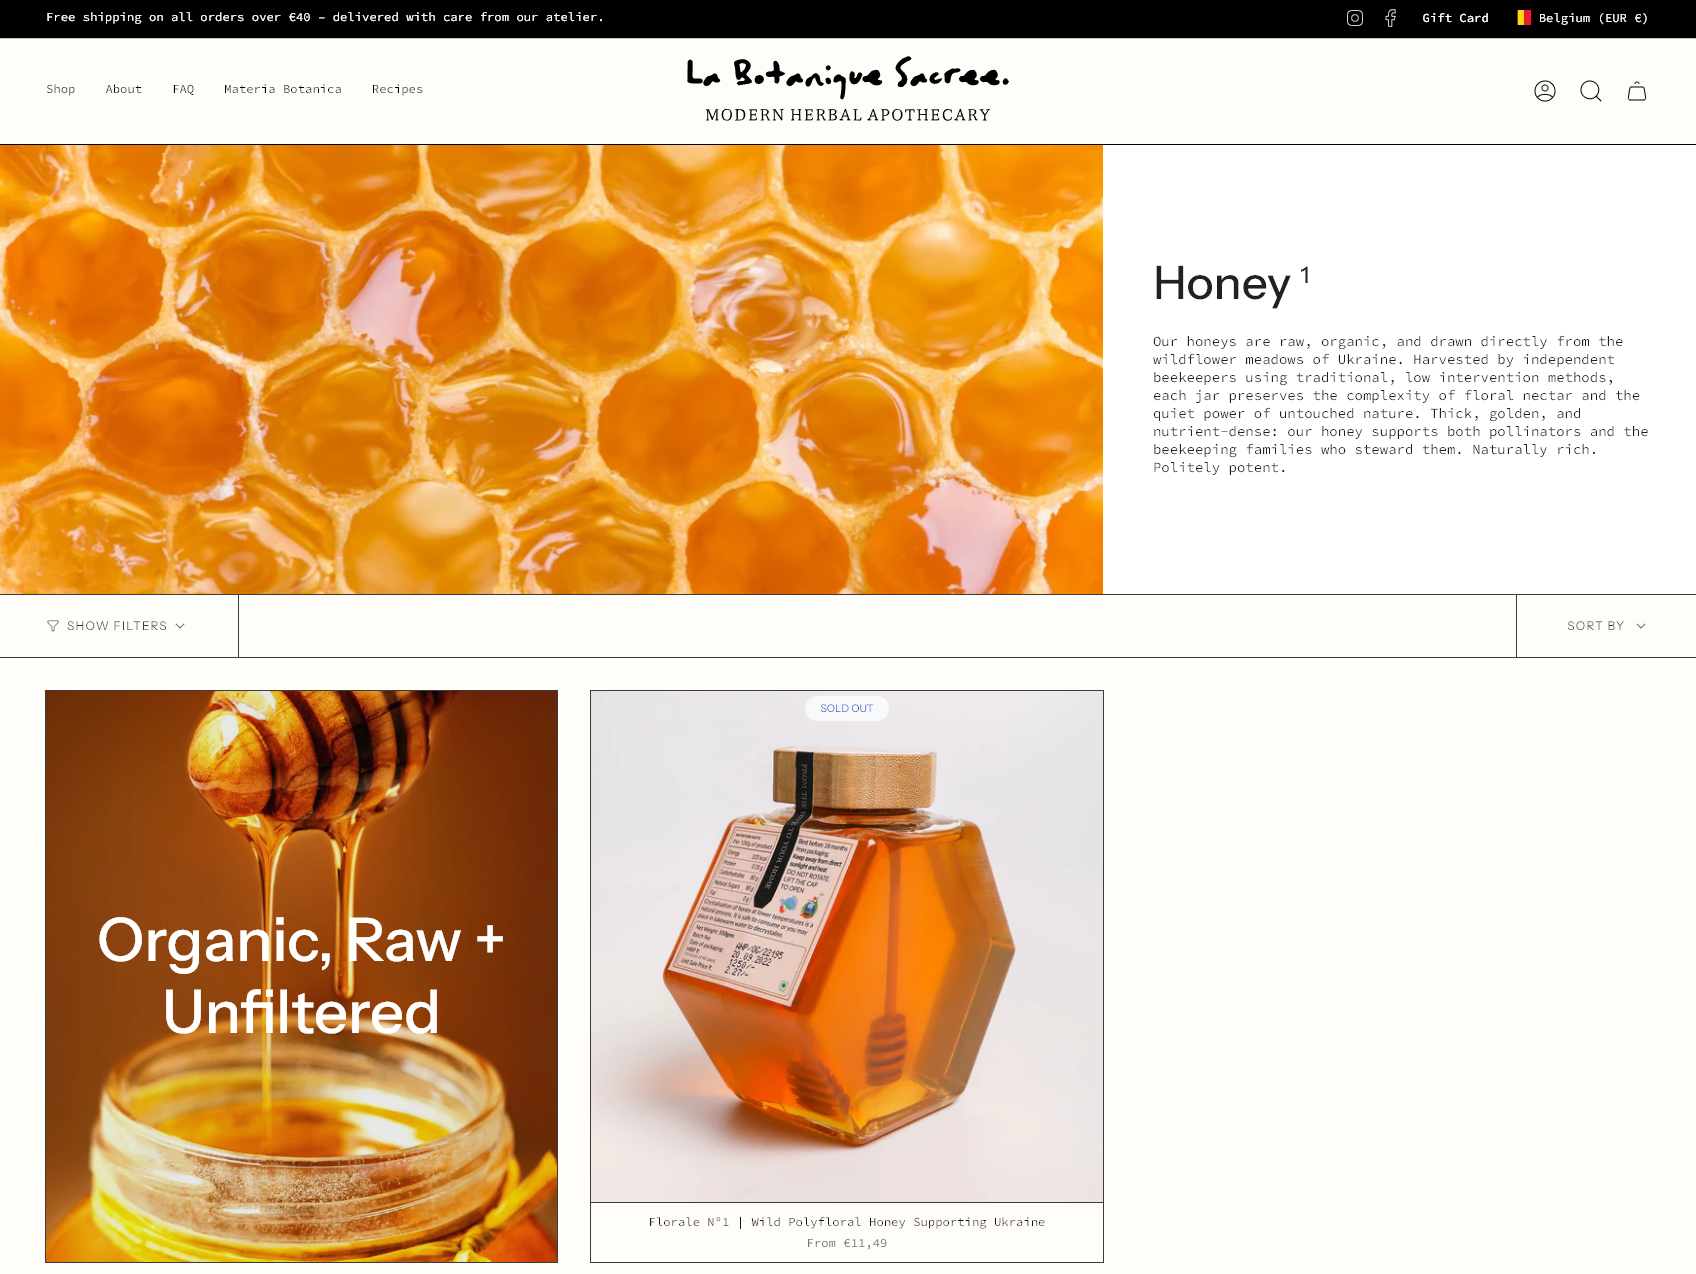Click the Gift Card link
This screenshot has width=1696, height=1274.
tap(1455, 18)
